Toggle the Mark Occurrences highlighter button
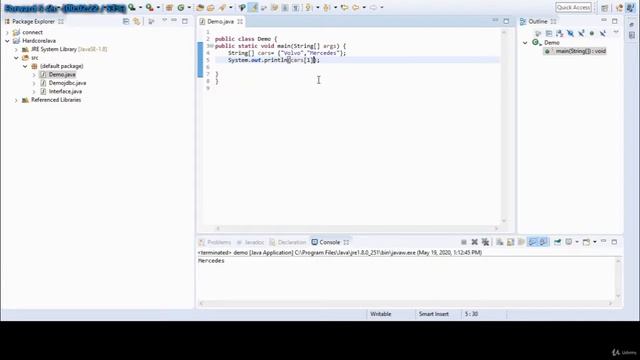 tap(253, 7)
